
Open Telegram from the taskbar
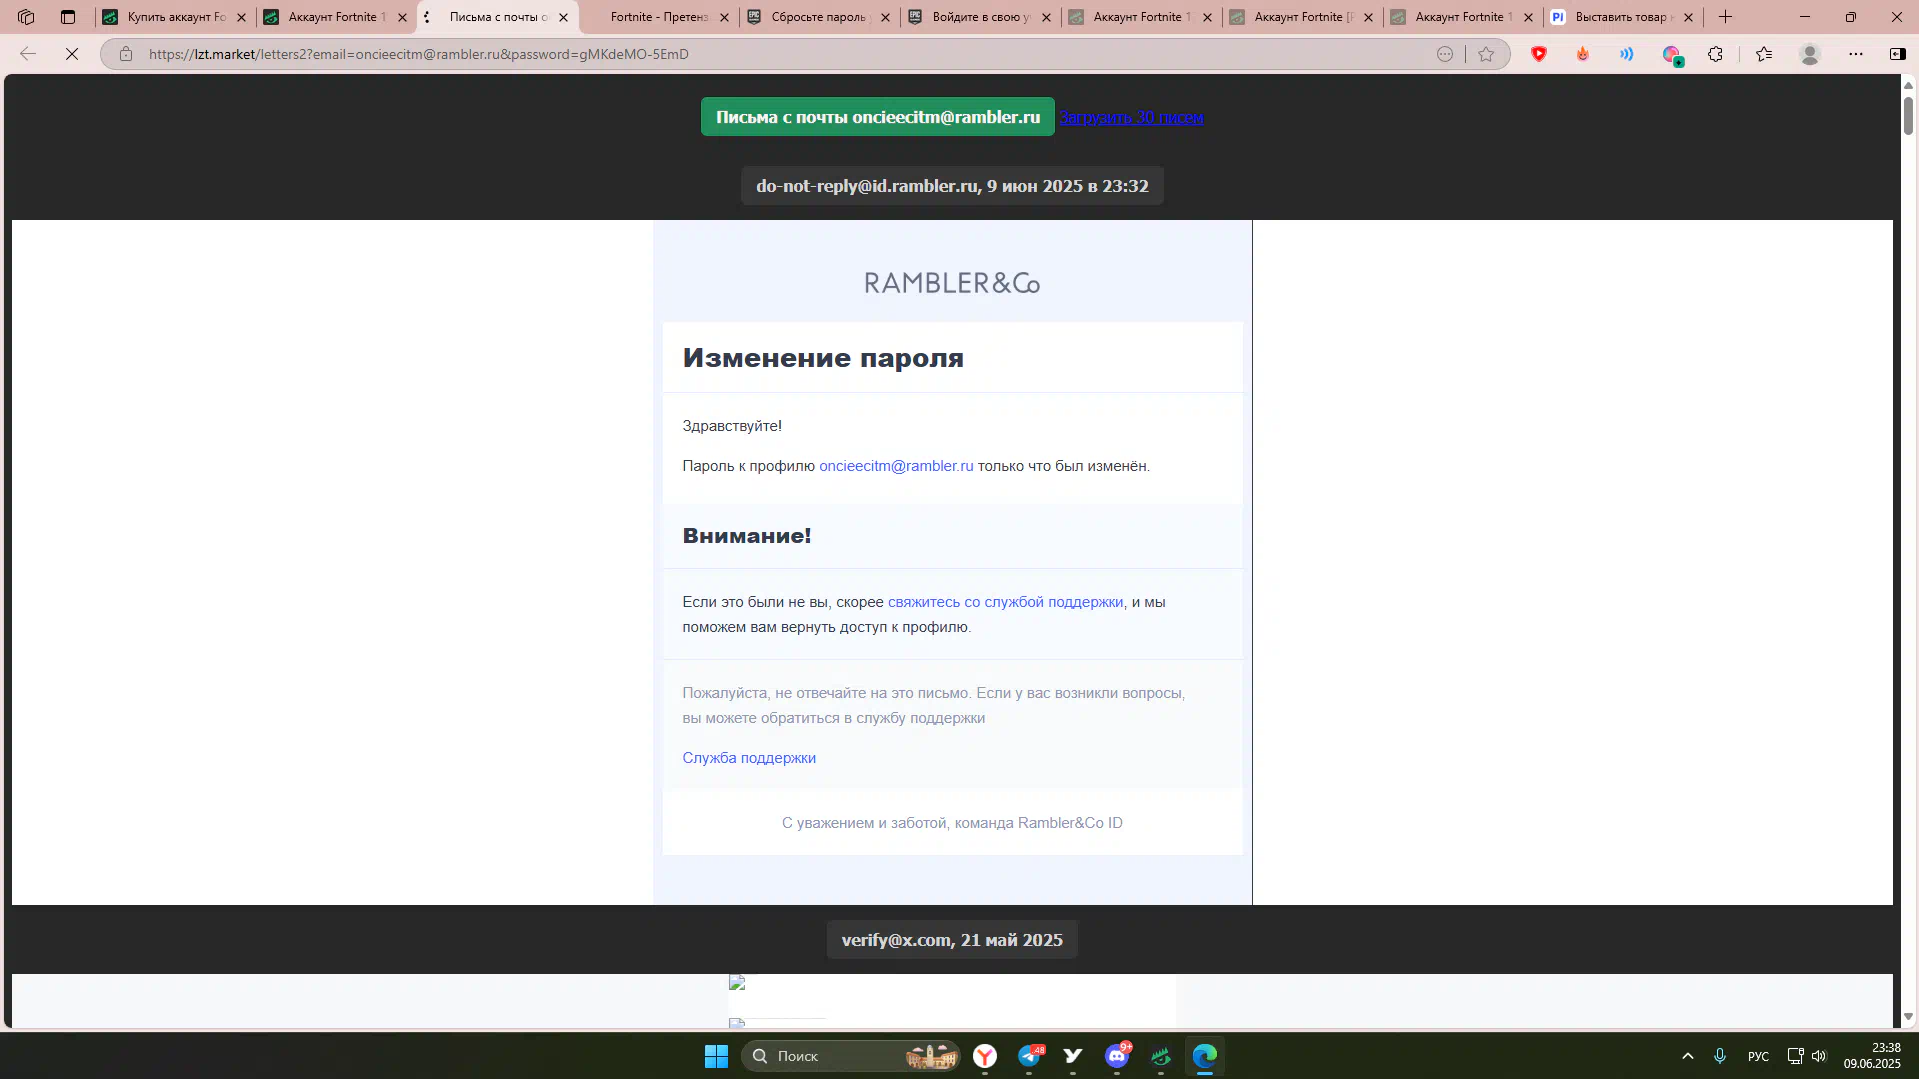click(x=1030, y=1056)
